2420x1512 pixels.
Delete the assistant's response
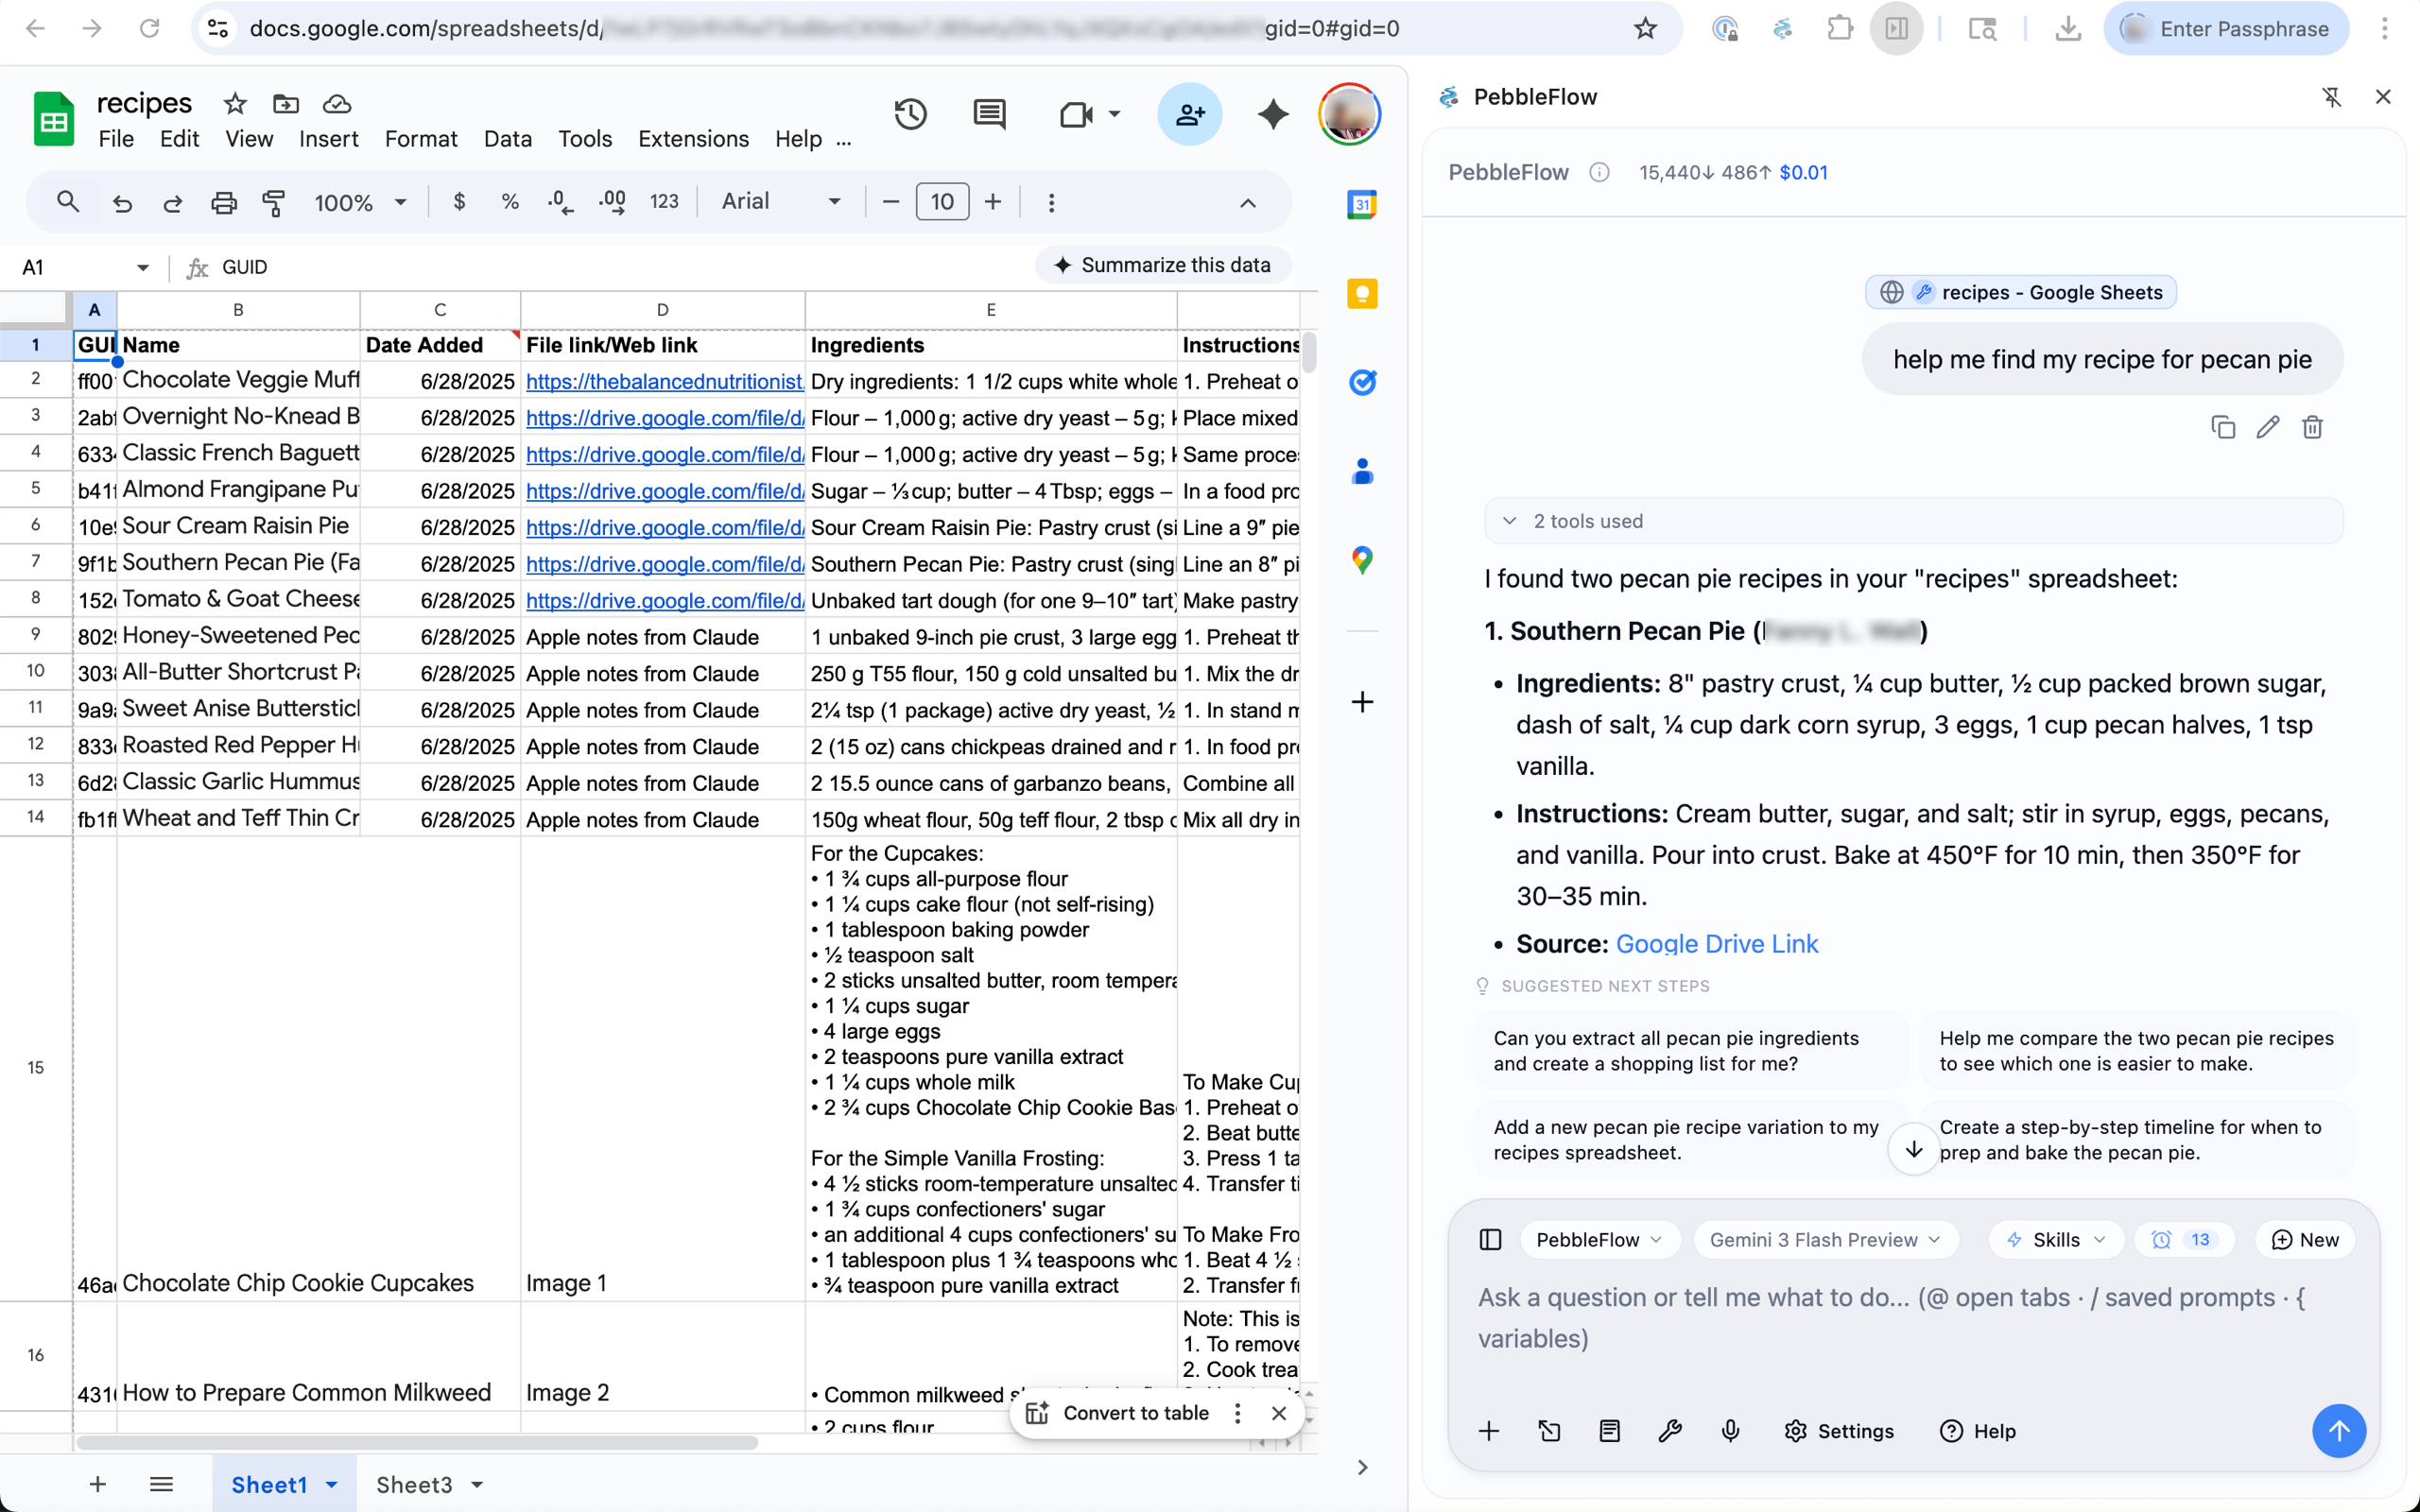pyautogui.click(x=2312, y=427)
